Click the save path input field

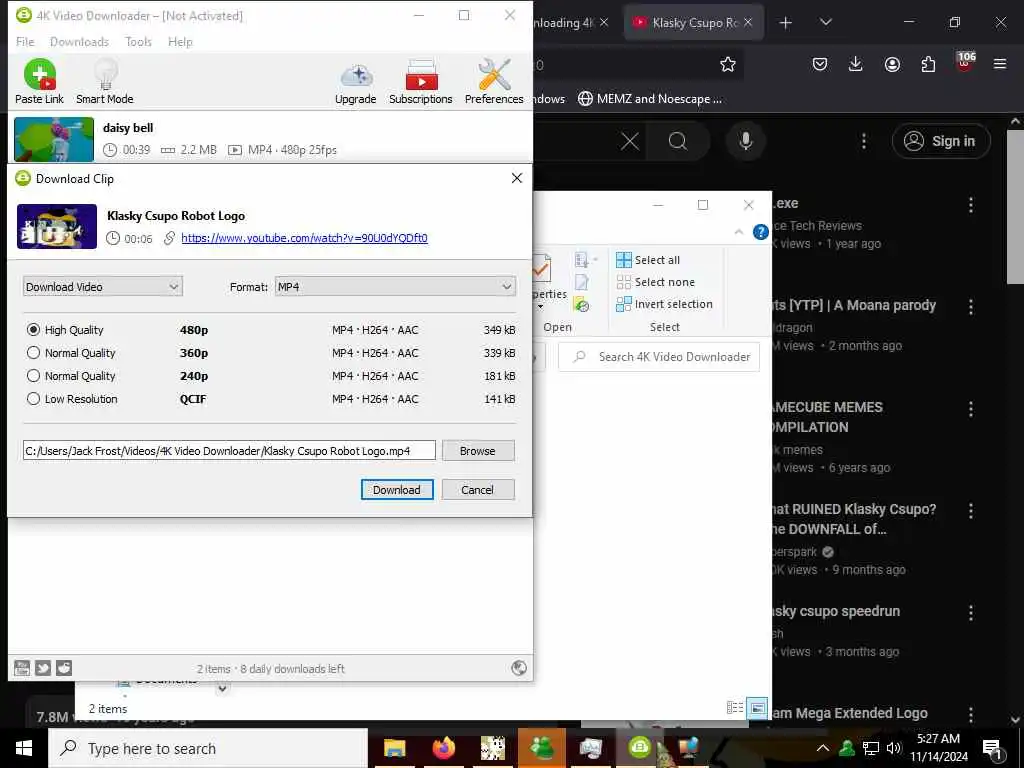coord(229,451)
